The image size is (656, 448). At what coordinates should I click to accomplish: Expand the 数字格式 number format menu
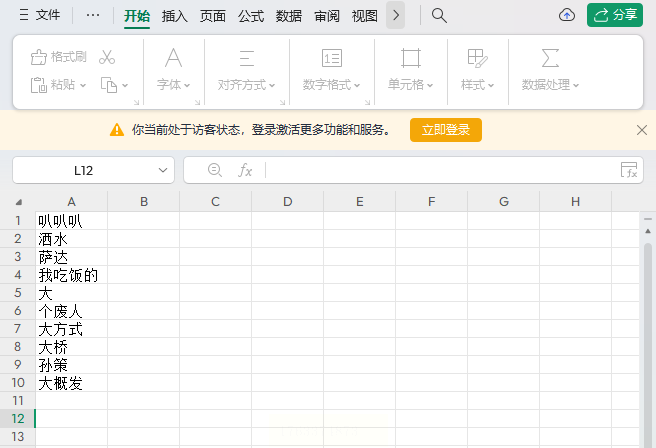(331, 85)
